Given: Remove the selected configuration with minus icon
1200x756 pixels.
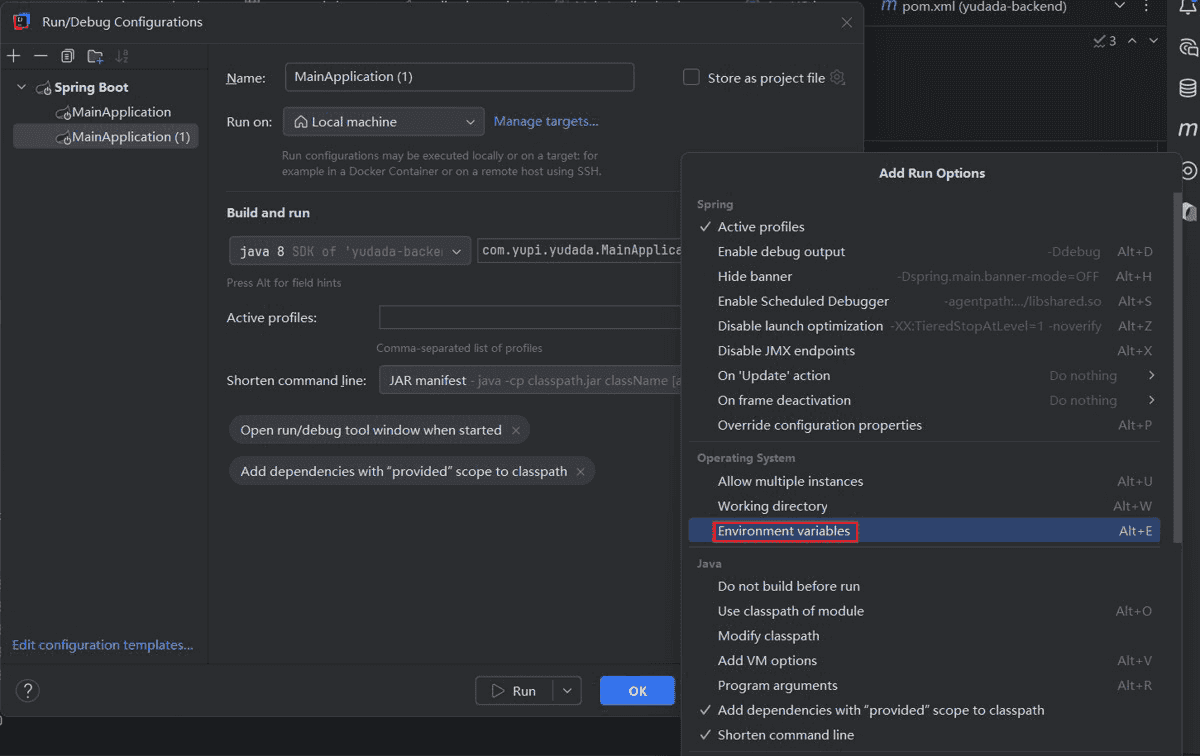Looking at the screenshot, I should click(40, 56).
